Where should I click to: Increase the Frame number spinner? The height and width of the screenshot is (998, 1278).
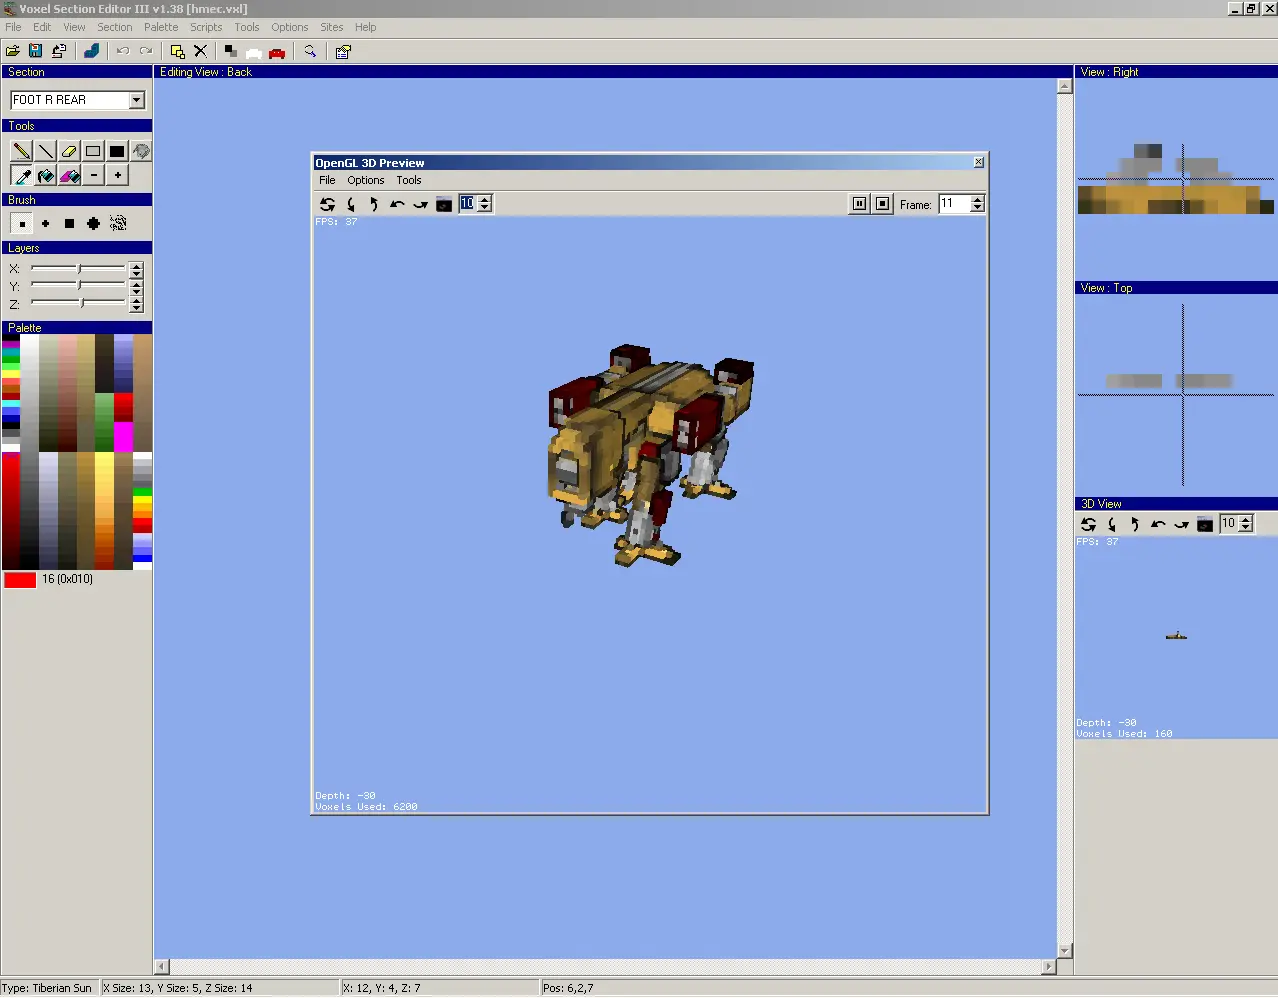point(977,199)
